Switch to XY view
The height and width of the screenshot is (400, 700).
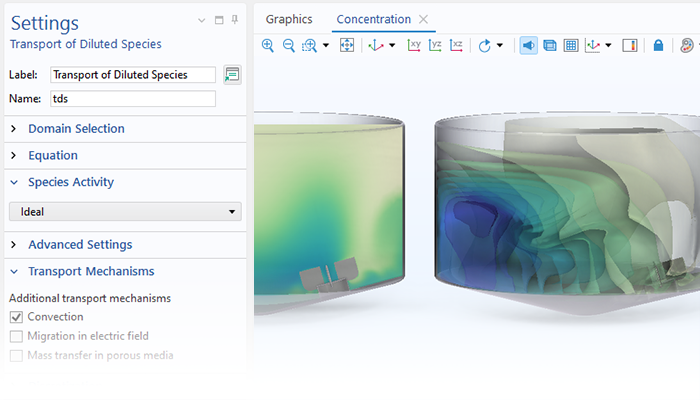click(x=414, y=45)
